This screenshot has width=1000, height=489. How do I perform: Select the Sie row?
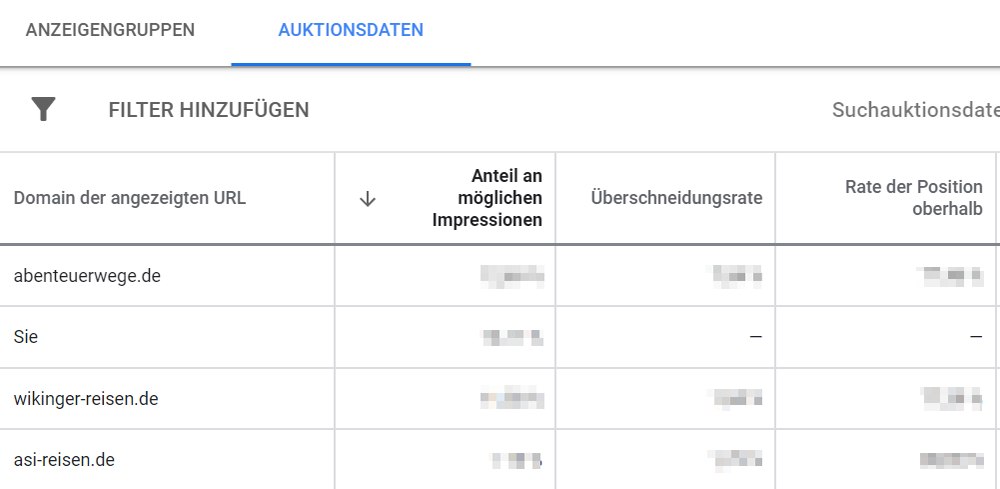click(x=500, y=337)
